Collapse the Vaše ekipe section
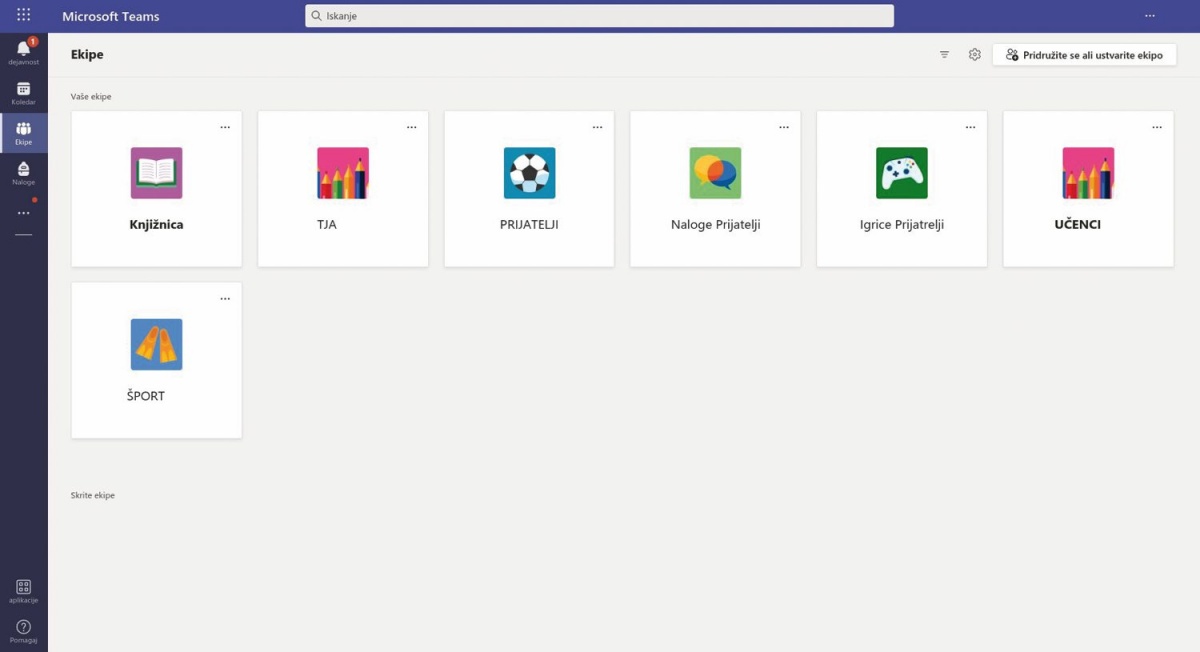This screenshot has height=652, width=1200. coord(91,97)
